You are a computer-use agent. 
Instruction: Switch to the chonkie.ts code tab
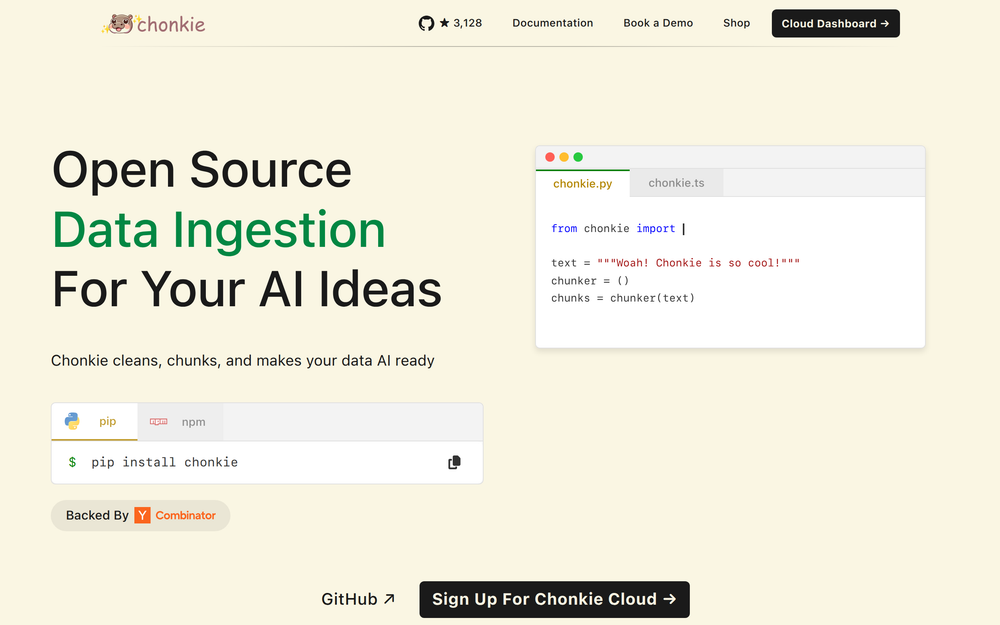tap(676, 183)
